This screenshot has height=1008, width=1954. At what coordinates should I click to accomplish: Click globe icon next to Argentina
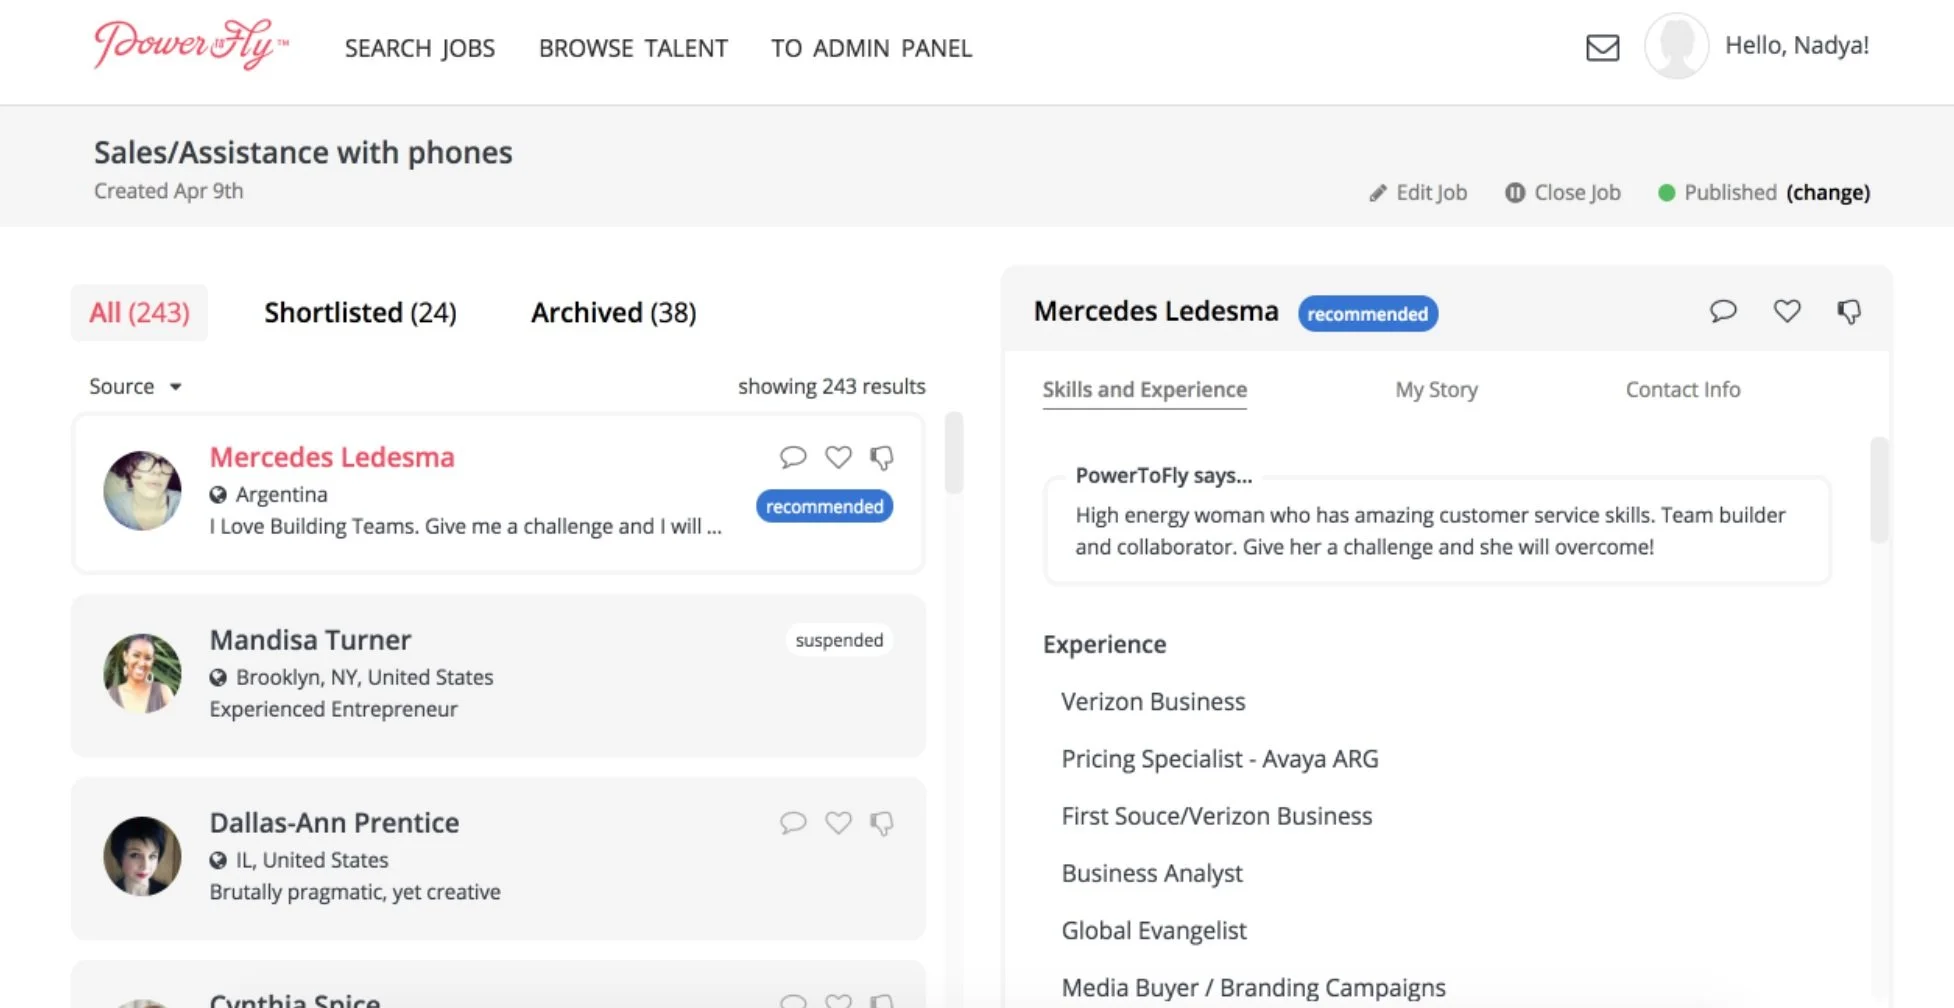tap(218, 495)
